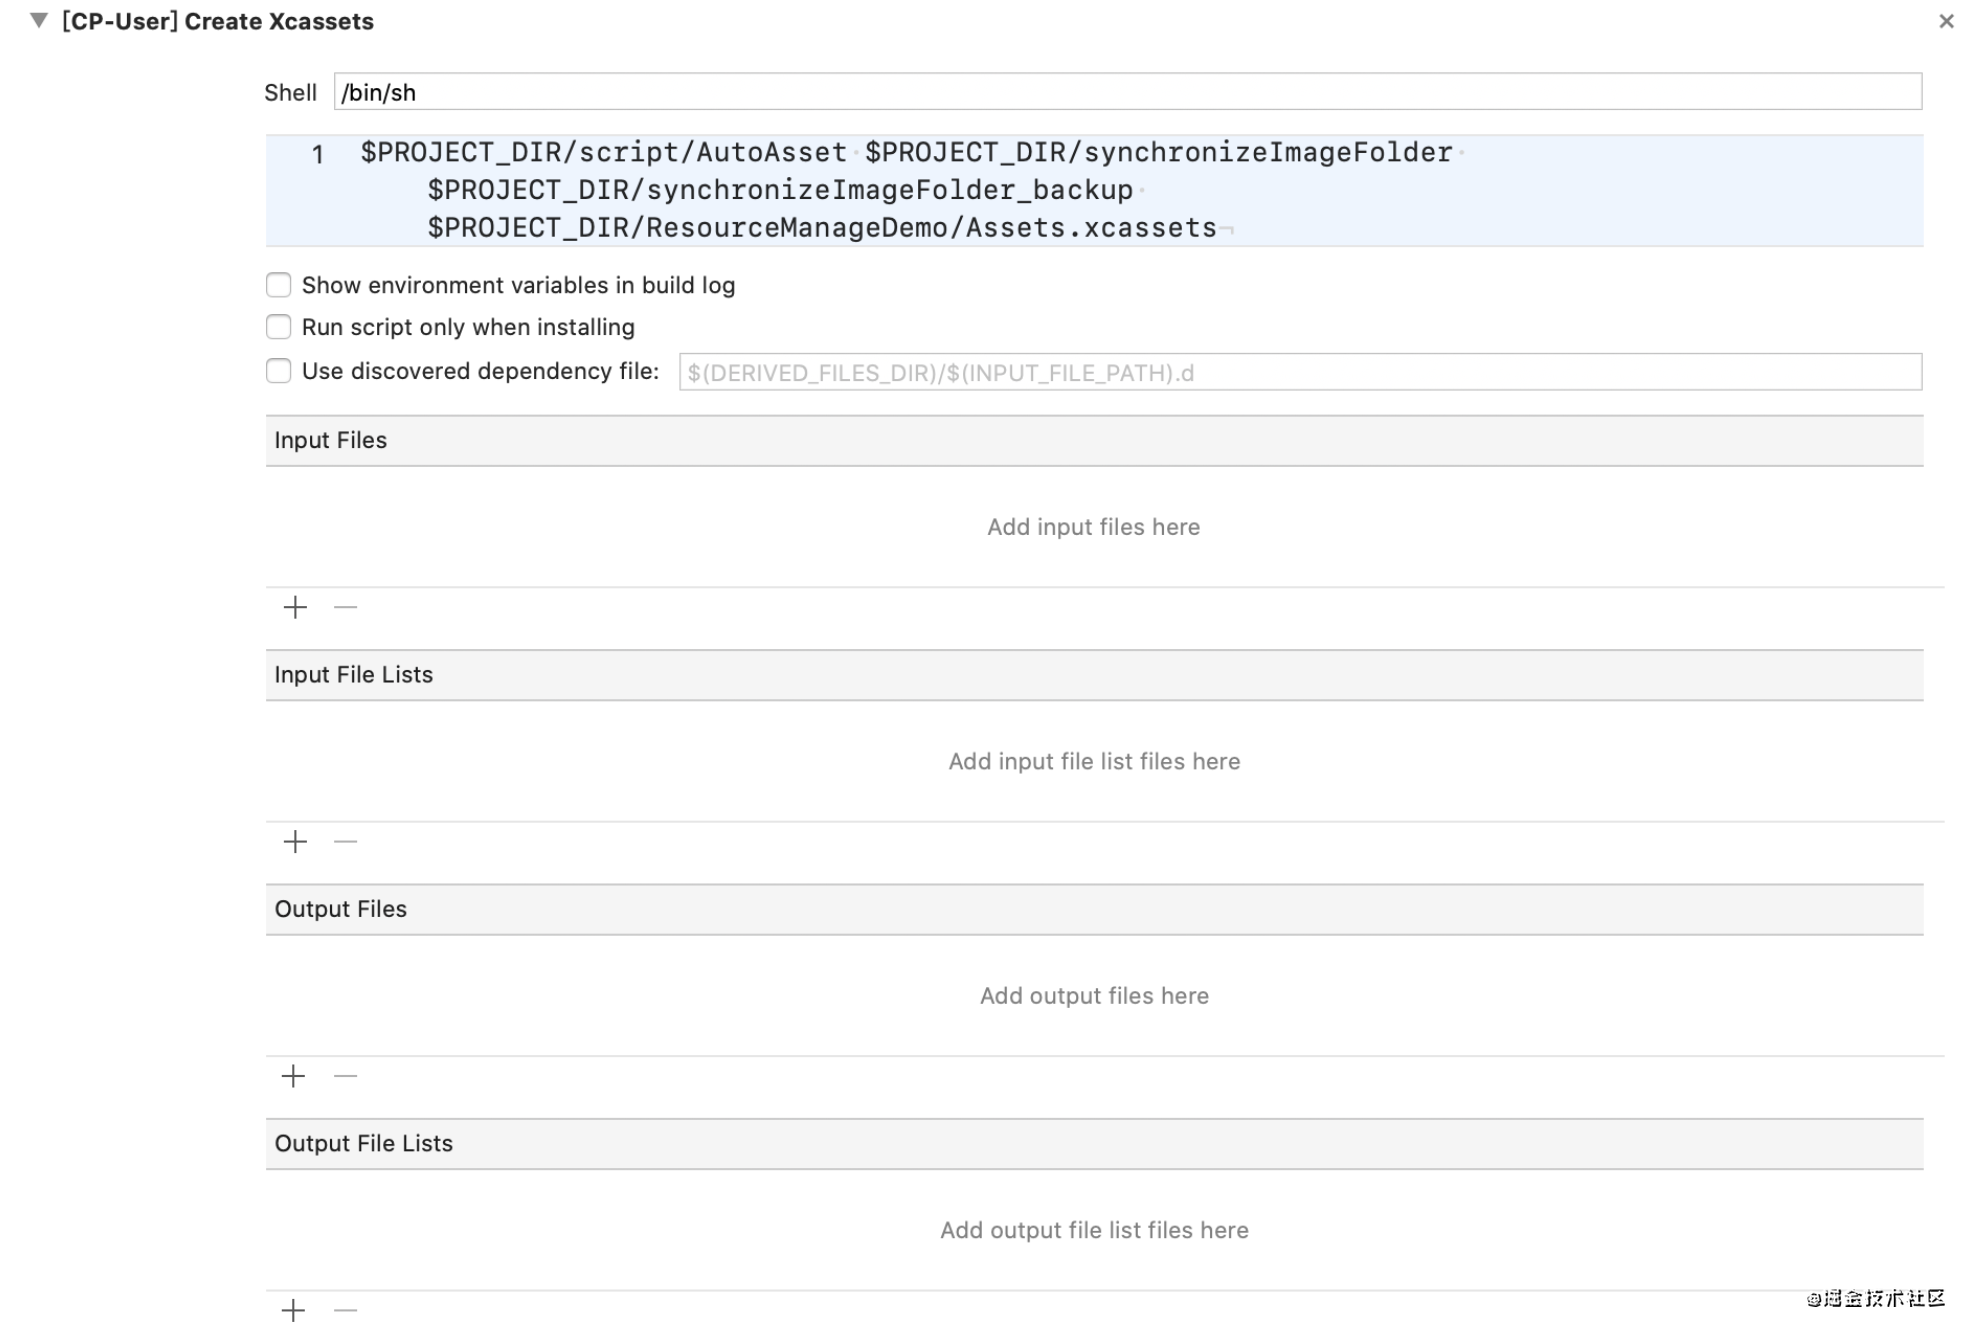Click minus button under Output File Lists
The image size is (1974, 1334).
coord(345,1310)
